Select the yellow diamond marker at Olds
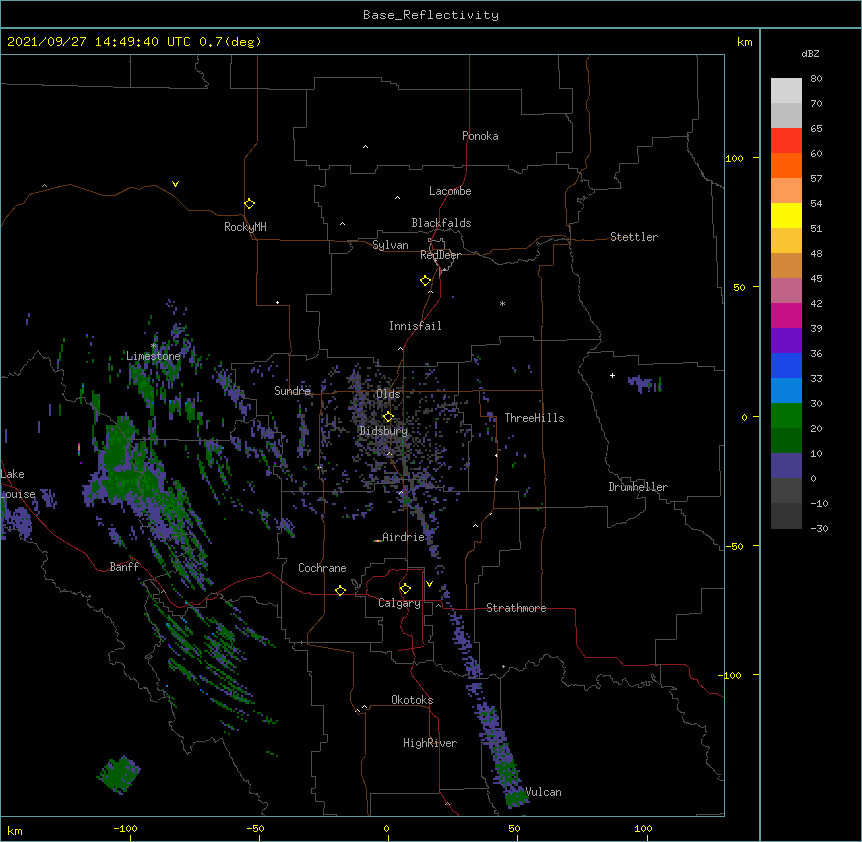The width and height of the screenshot is (862, 842). (388, 417)
